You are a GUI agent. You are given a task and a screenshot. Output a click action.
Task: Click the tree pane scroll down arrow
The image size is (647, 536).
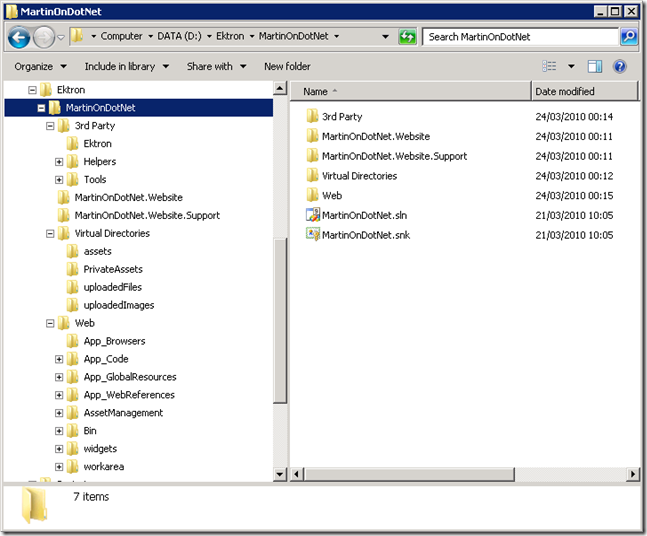(280, 474)
